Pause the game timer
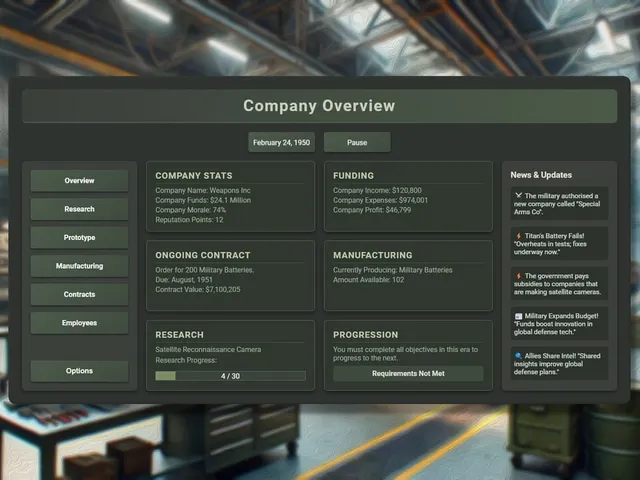 pos(357,142)
